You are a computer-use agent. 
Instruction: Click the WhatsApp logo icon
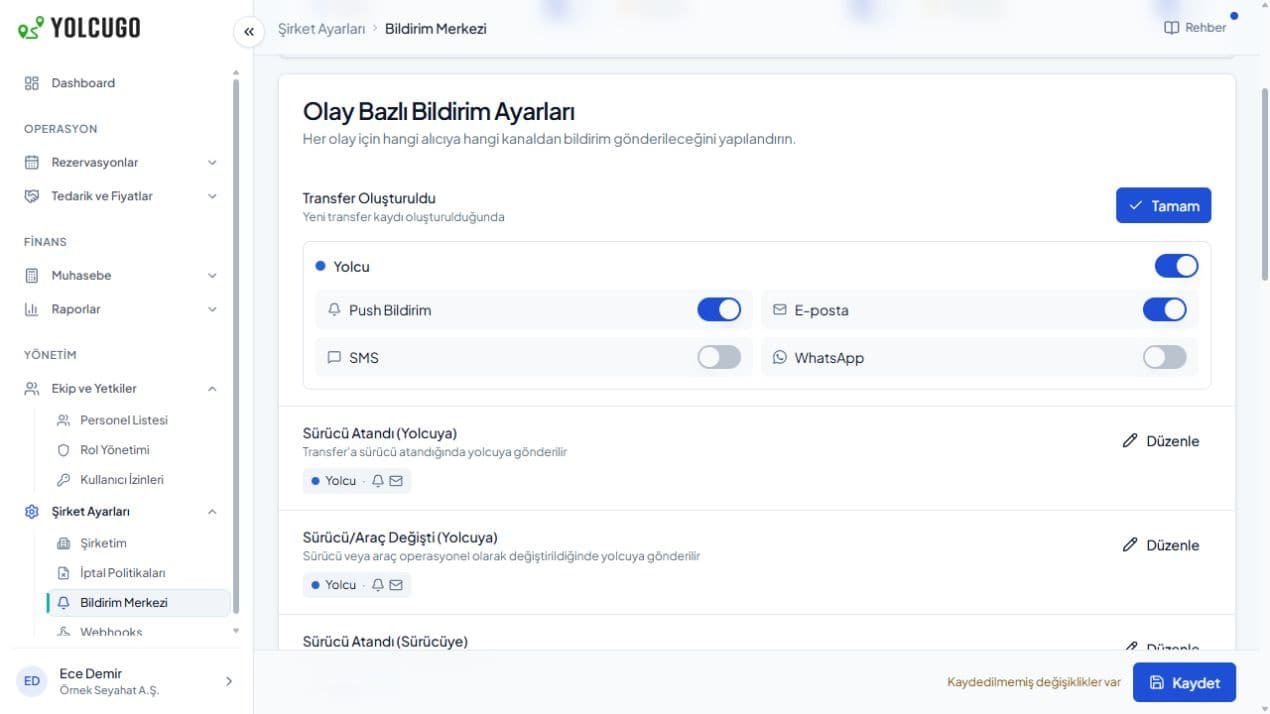coord(780,357)
